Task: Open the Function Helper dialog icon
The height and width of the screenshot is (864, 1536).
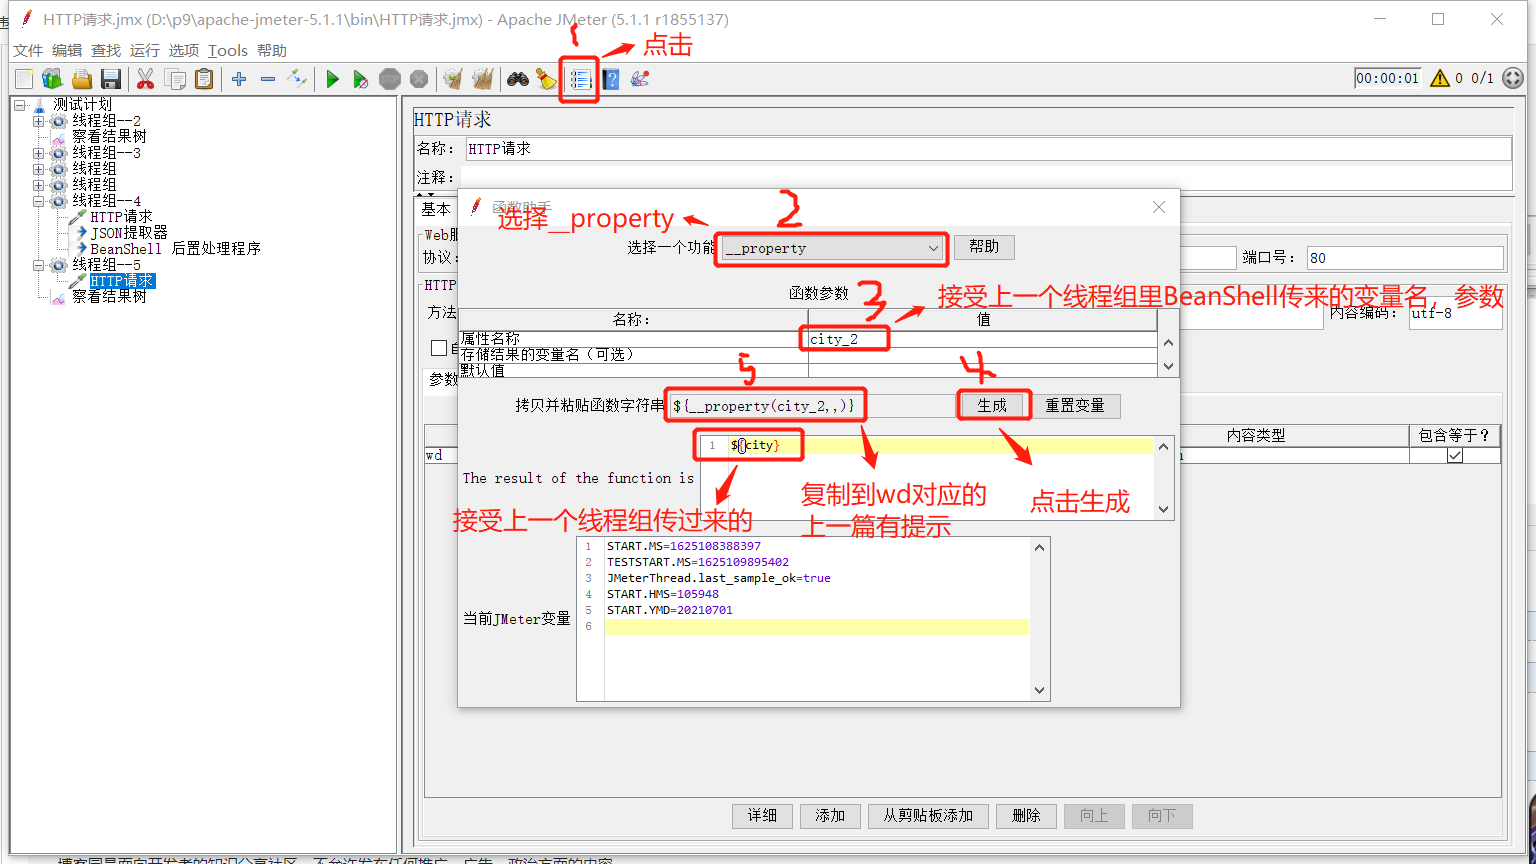Action: click(580, 79)
